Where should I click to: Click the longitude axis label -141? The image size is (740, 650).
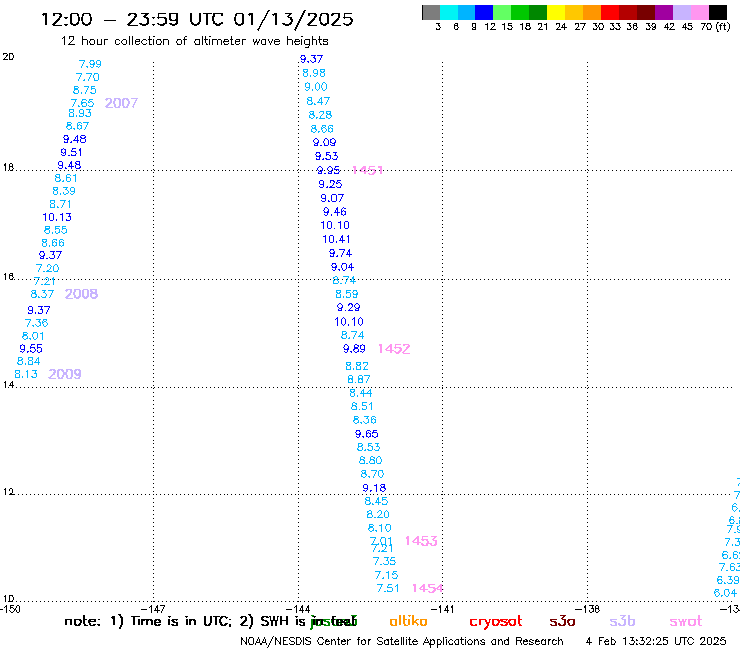coord(442,609)
